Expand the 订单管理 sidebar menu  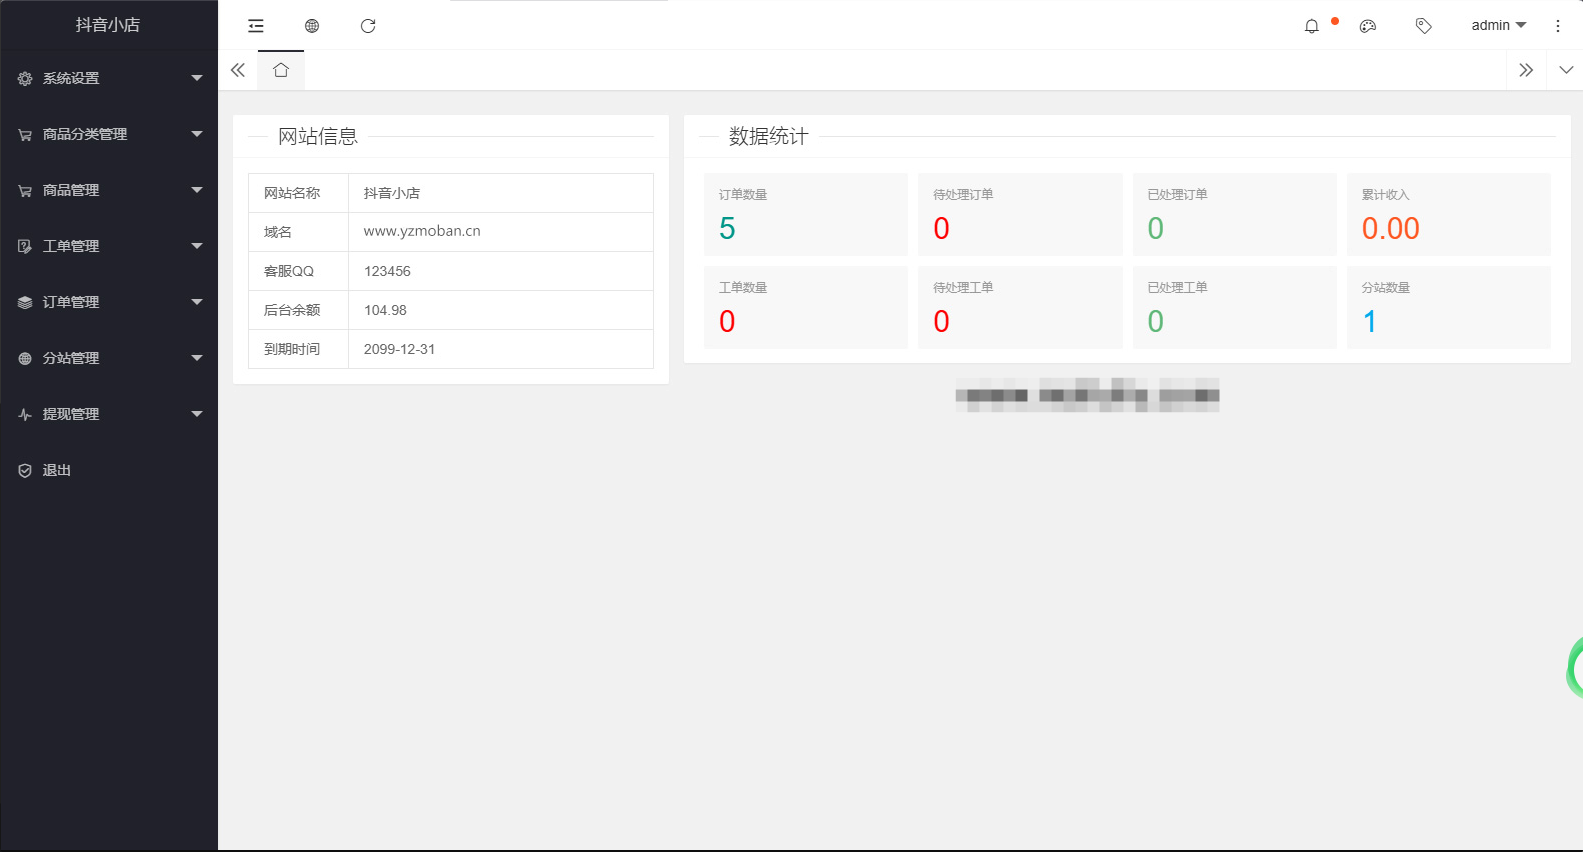click(109, 302)
